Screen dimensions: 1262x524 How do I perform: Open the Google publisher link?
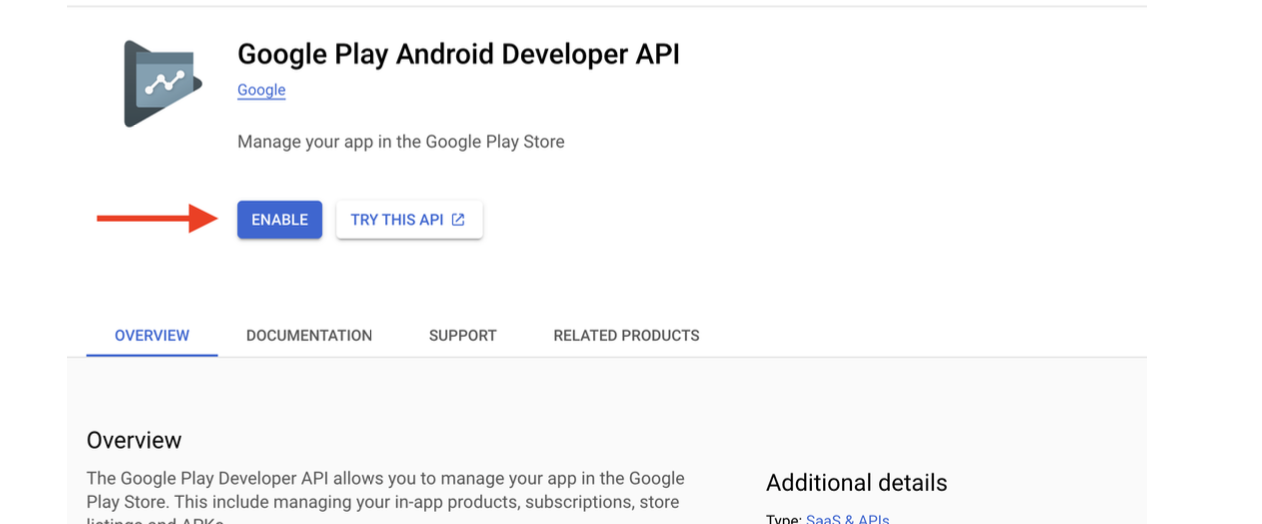261,90
